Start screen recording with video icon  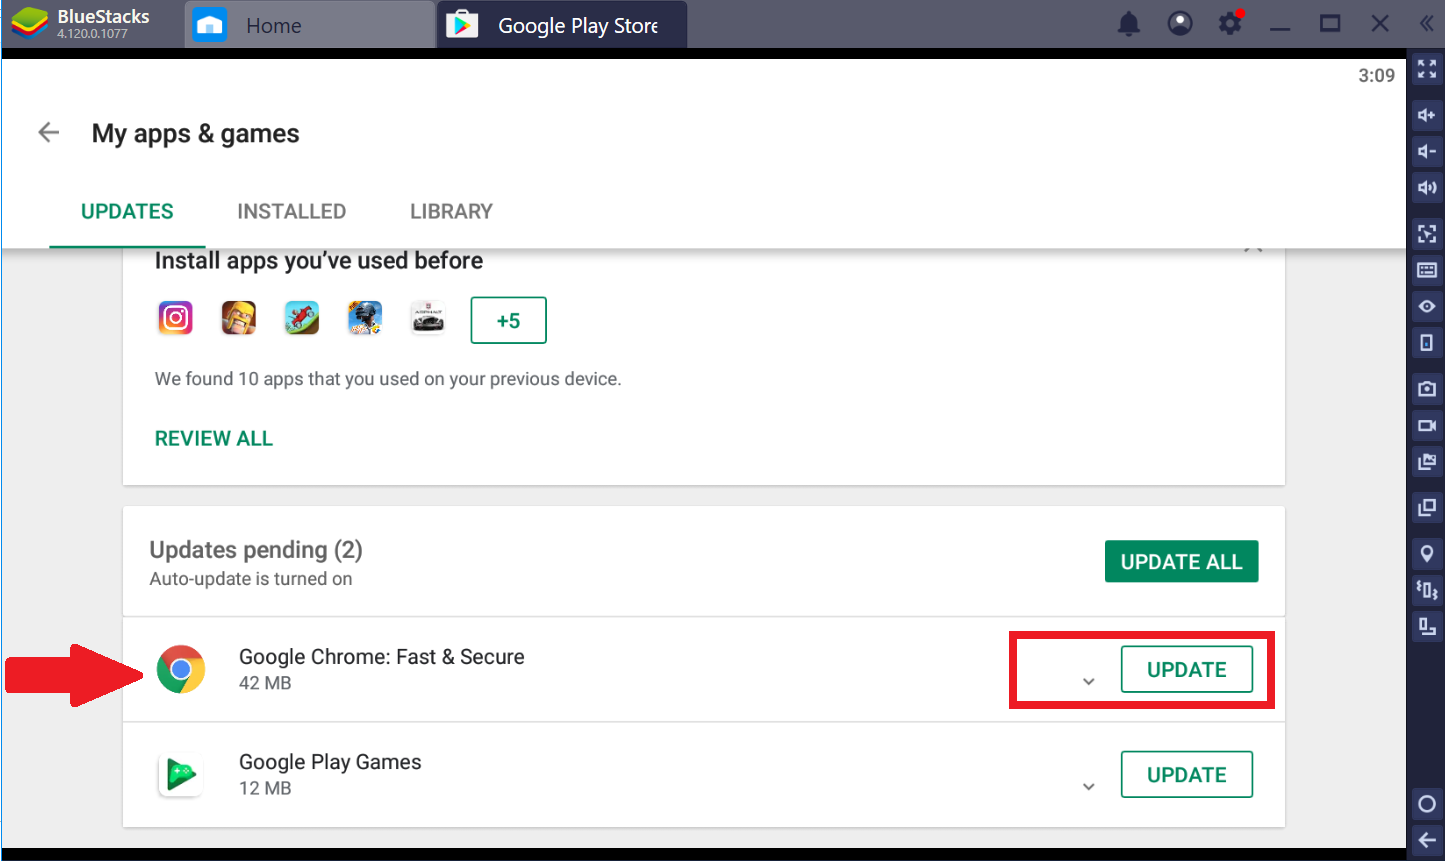tap(1427, 425)
